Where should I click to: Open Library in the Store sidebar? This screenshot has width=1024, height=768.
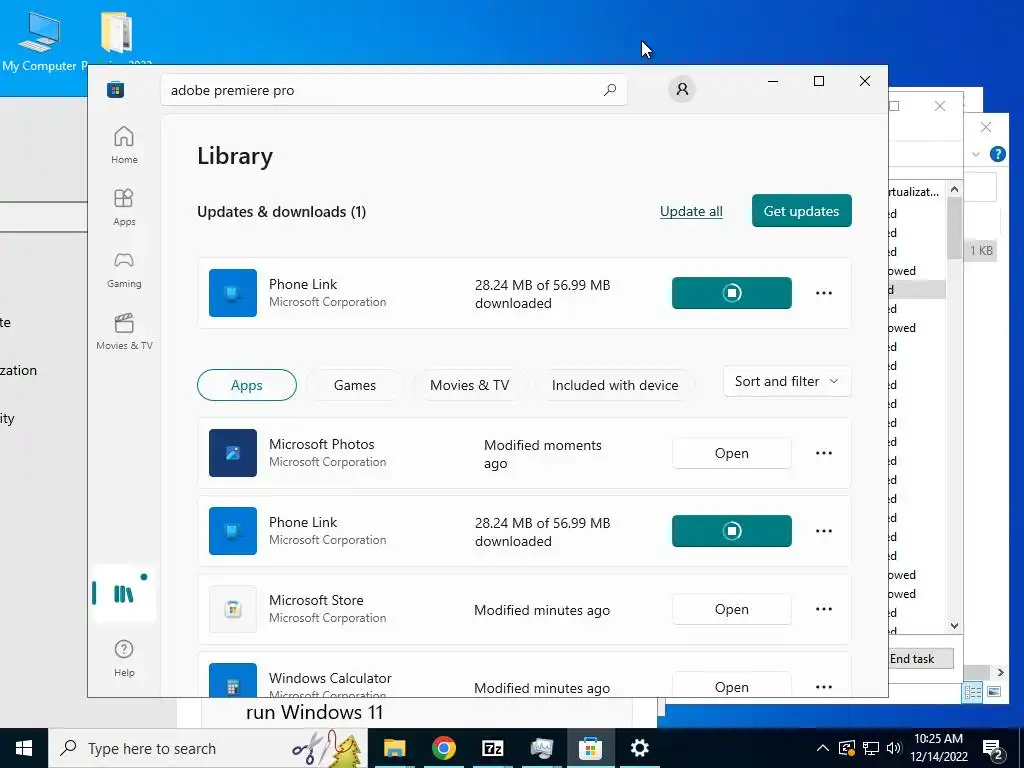tap(124, 594)
